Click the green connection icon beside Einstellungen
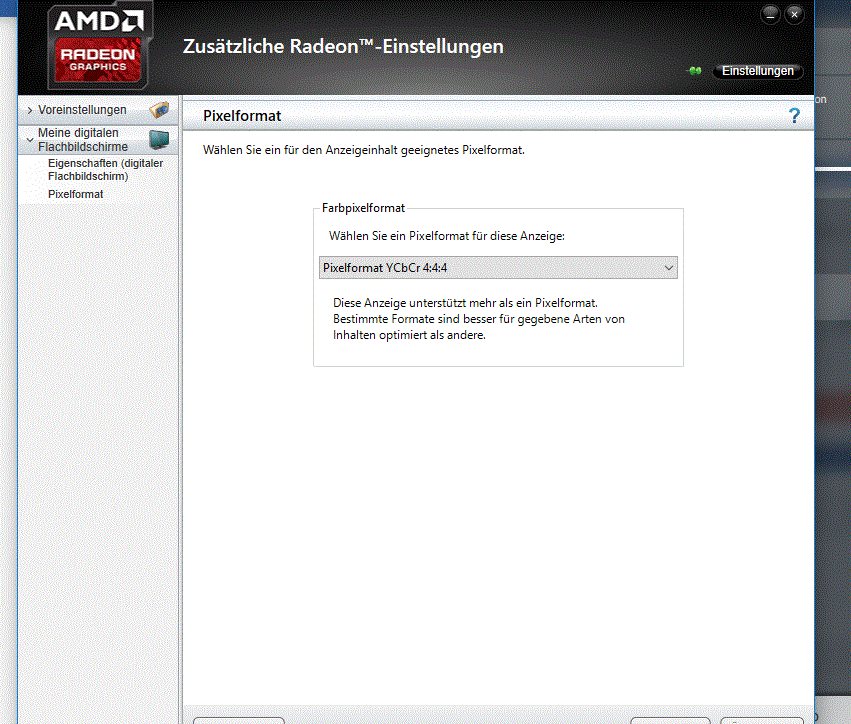Viewport: 851px width, 724px height. click(x=695, y=71)
